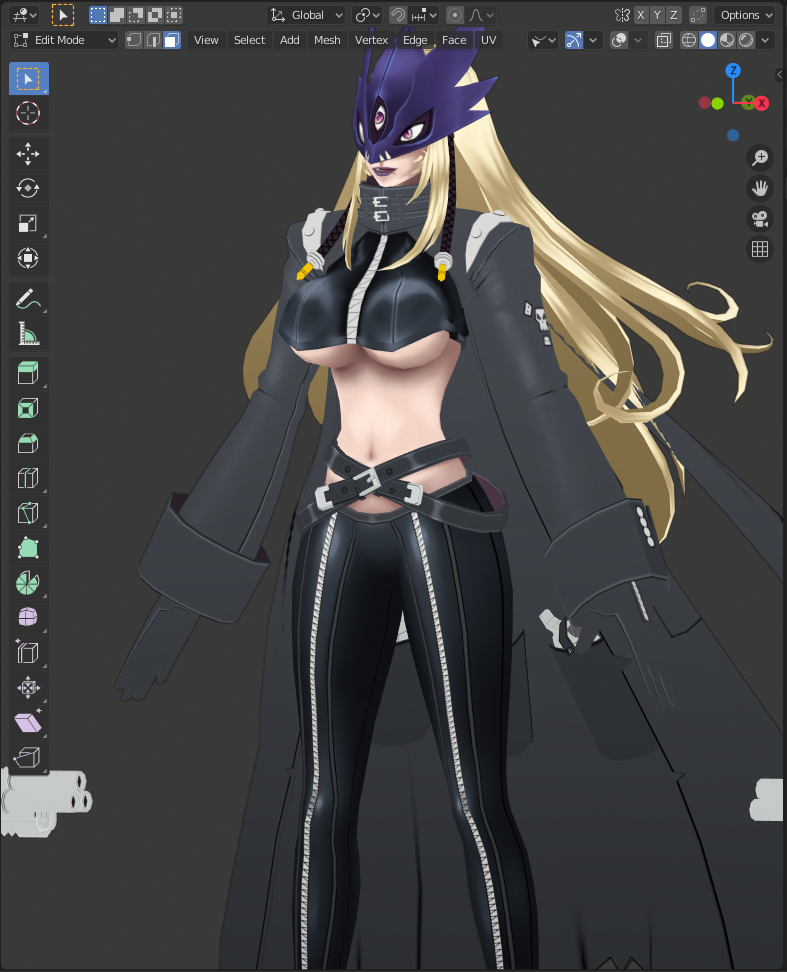Open the Add menu
The image size is (787, 972).
point(289,40)
